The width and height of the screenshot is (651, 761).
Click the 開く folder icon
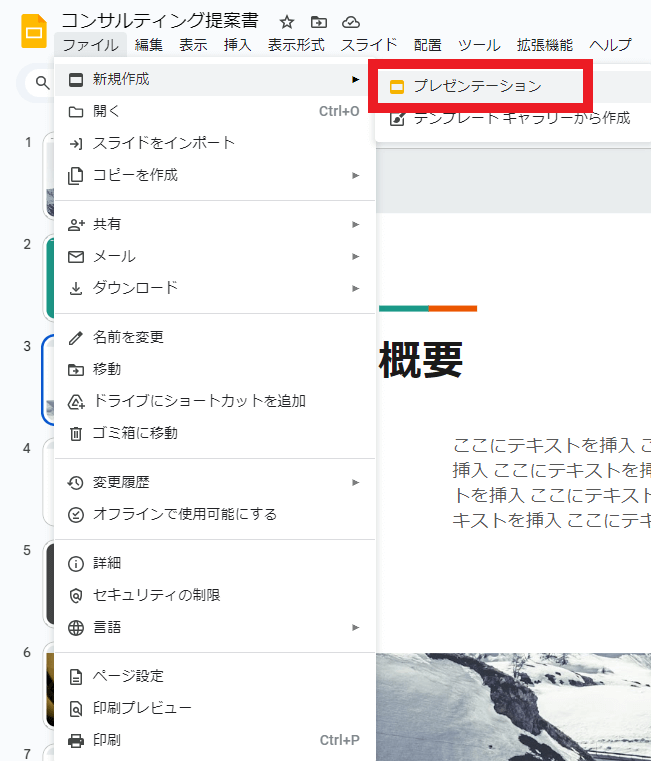76,112
